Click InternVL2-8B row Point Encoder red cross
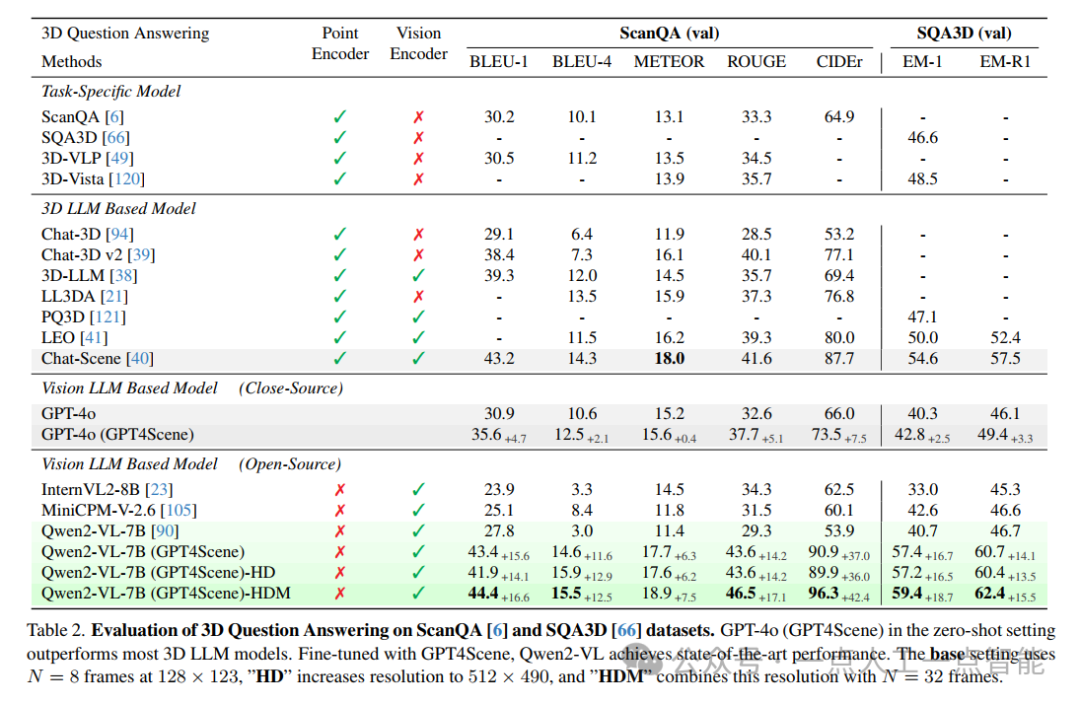 pyautogui.click(x=340, y=490)
